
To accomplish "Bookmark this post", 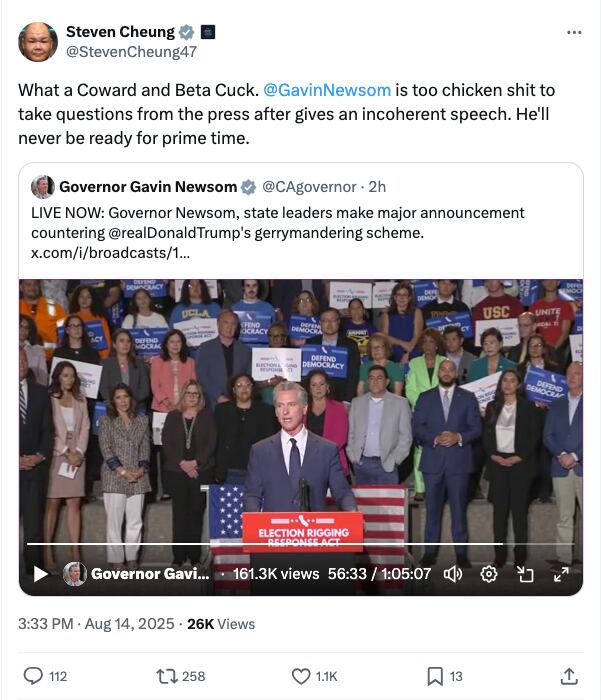I will (x=435, y=676).
